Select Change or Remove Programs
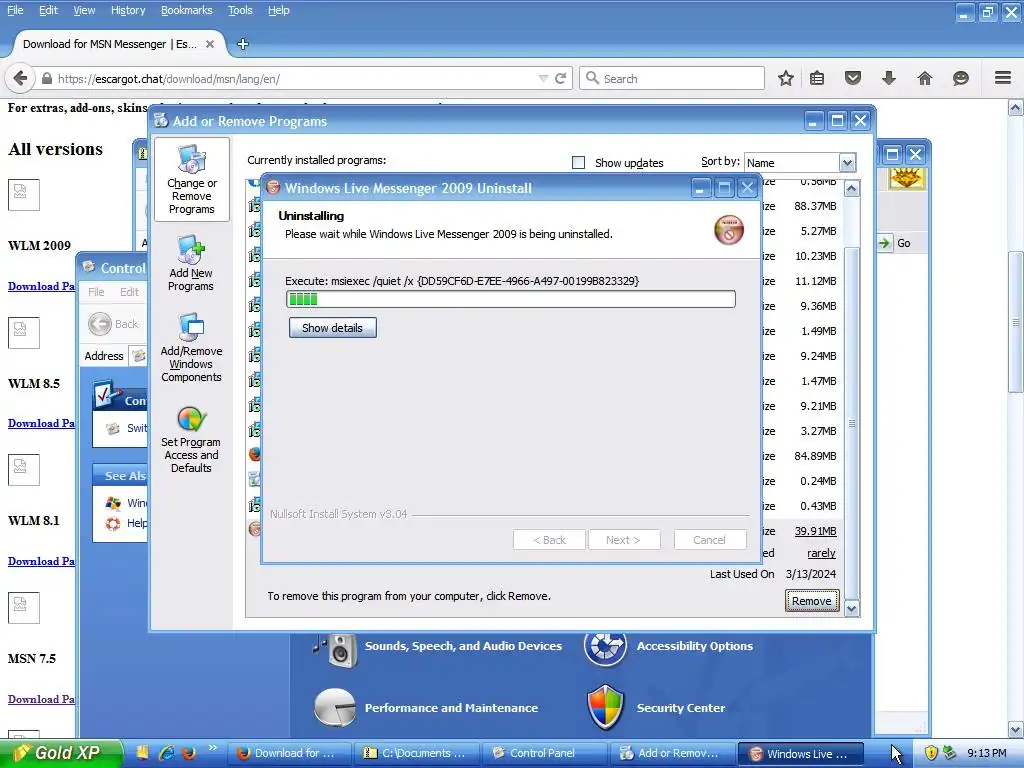This screenshot has width=1024, height=768. tap(191, 180)
